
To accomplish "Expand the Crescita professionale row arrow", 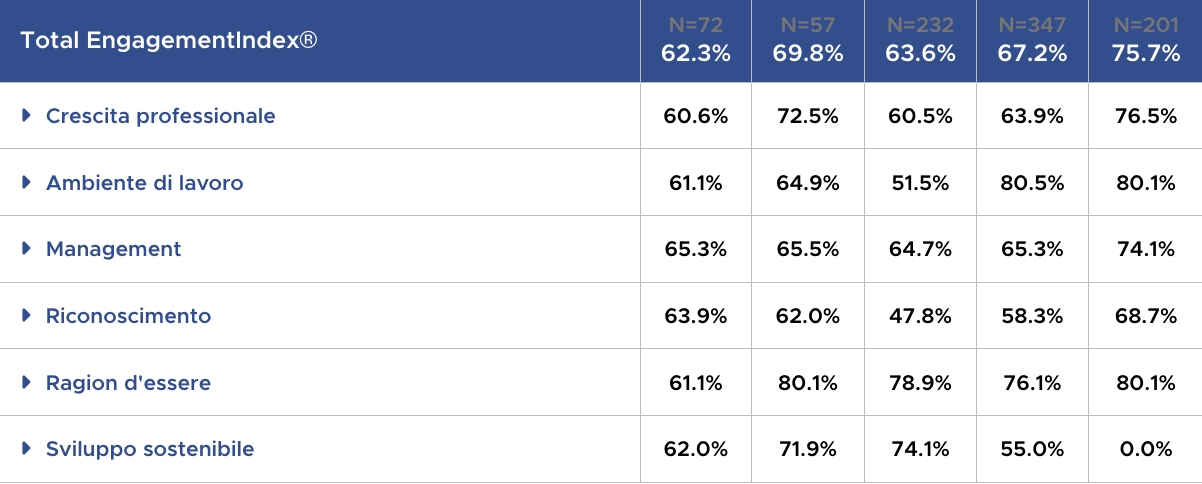I will pos(27,116).
